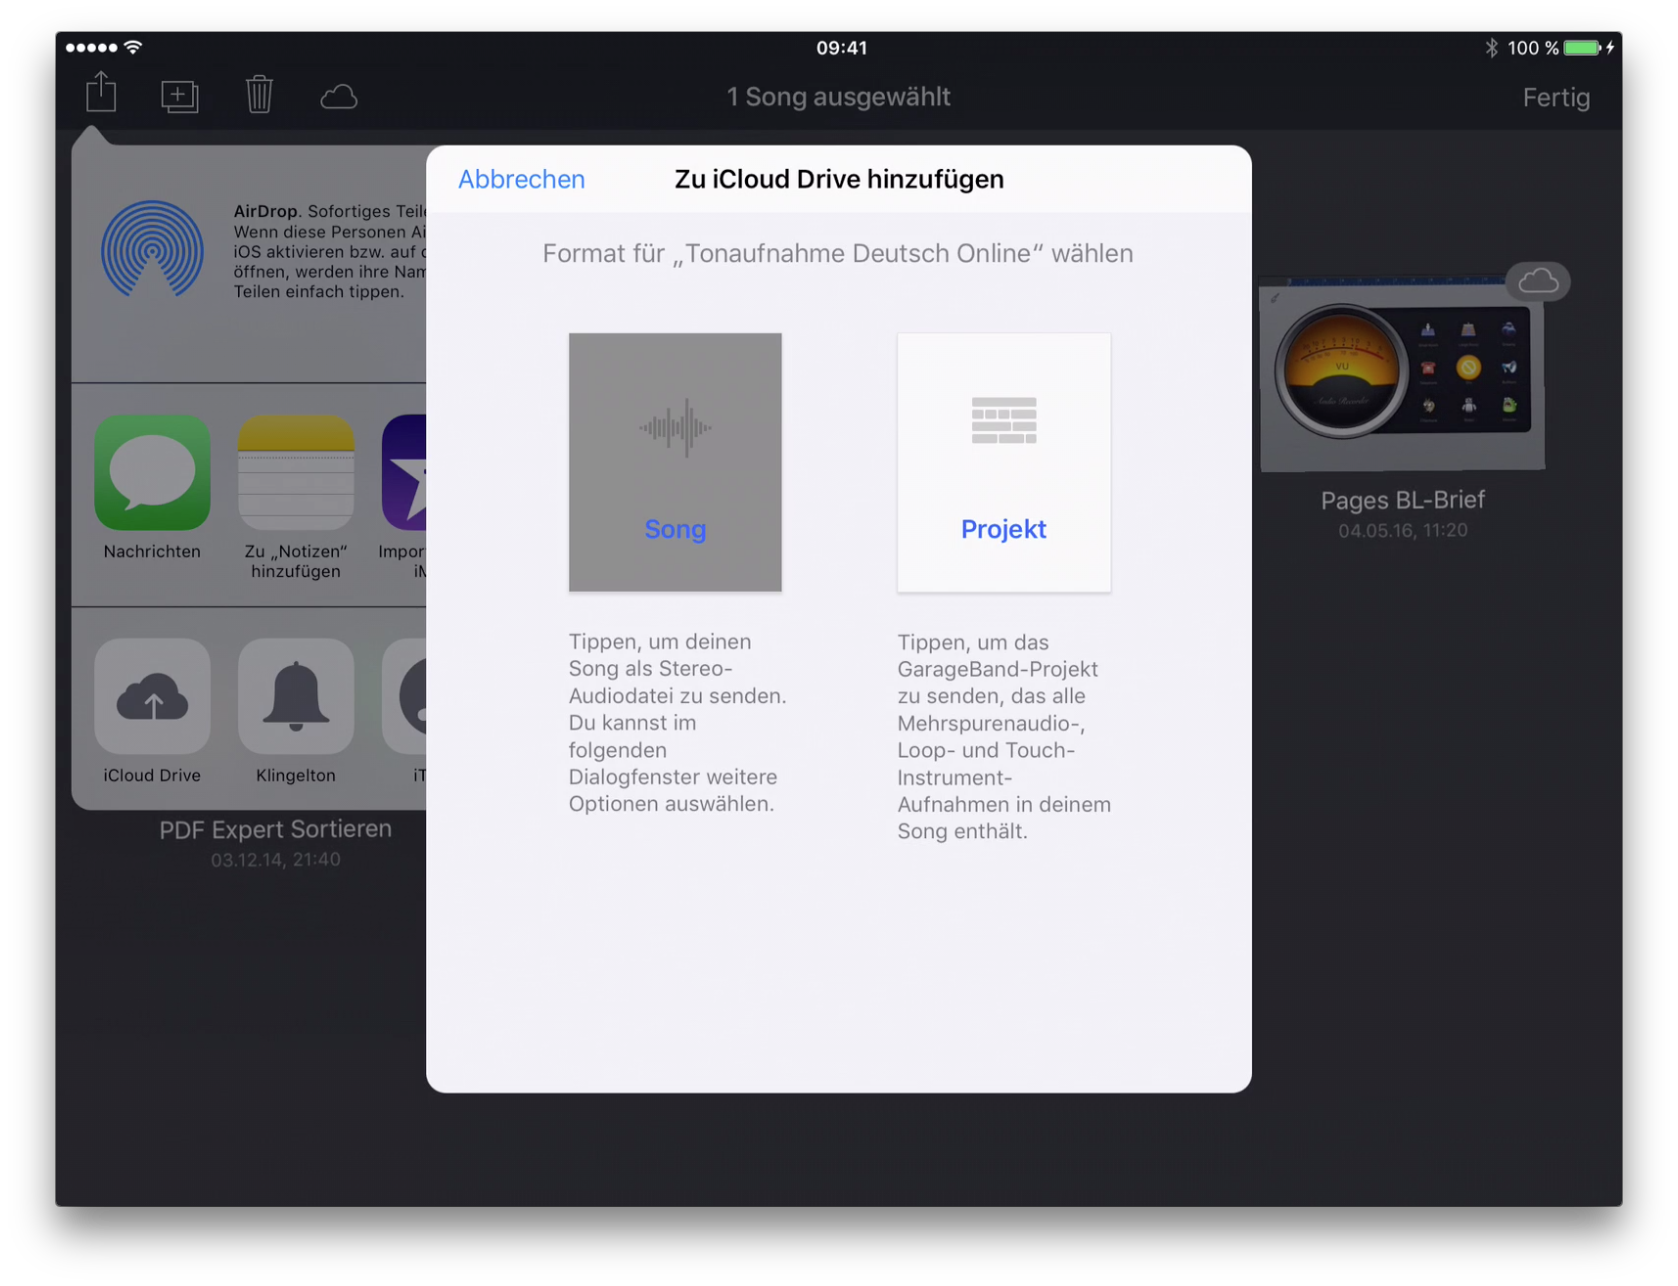Select the Zu Notizen hinzufügen icon
The height and width of the screenshot is (1286, 1678).
pyautogui.click(x=296, y=473)
